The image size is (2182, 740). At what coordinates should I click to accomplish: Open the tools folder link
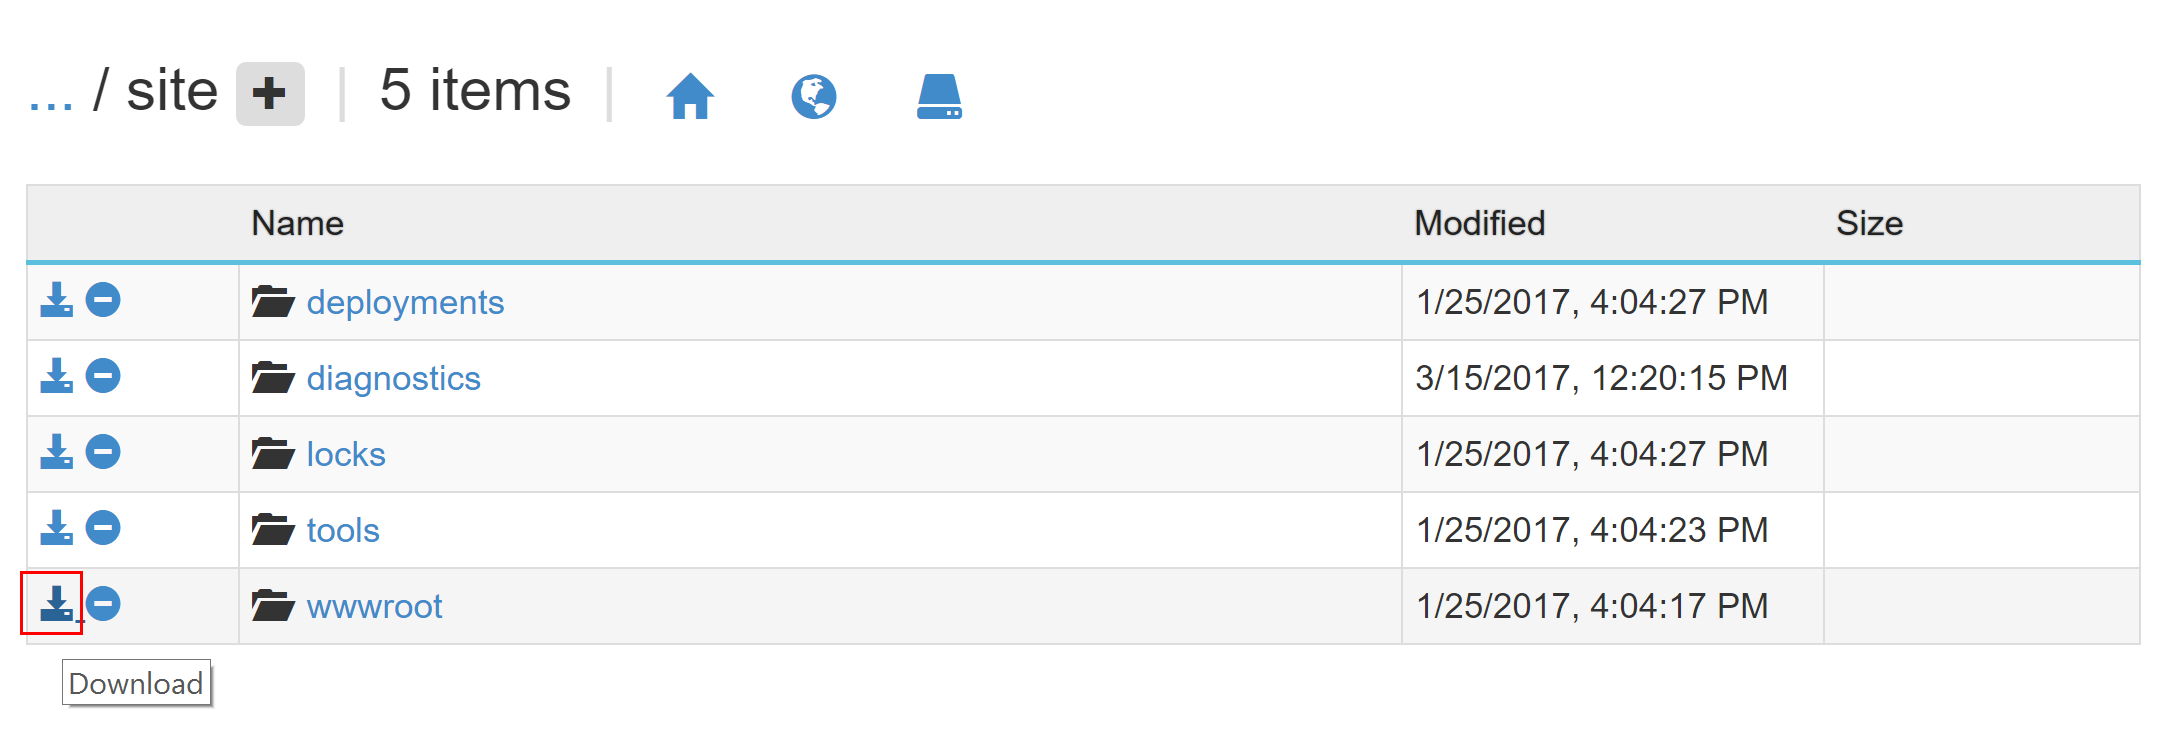coord(343,530)
